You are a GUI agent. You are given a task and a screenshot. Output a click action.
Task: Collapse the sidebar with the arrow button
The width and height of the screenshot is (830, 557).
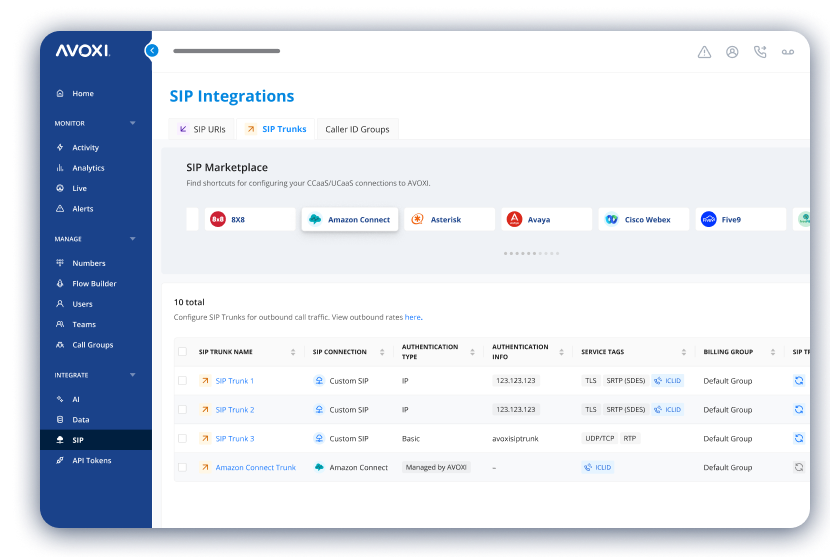[x=152, y=50]
